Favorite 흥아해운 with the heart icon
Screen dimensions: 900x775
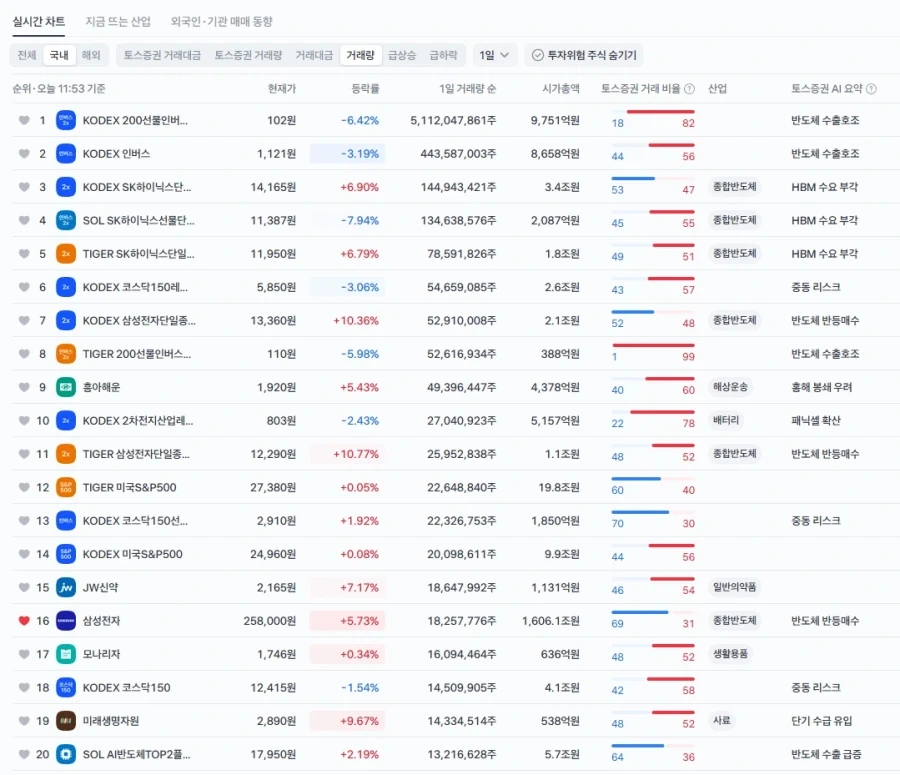click(x=24, y=387)
